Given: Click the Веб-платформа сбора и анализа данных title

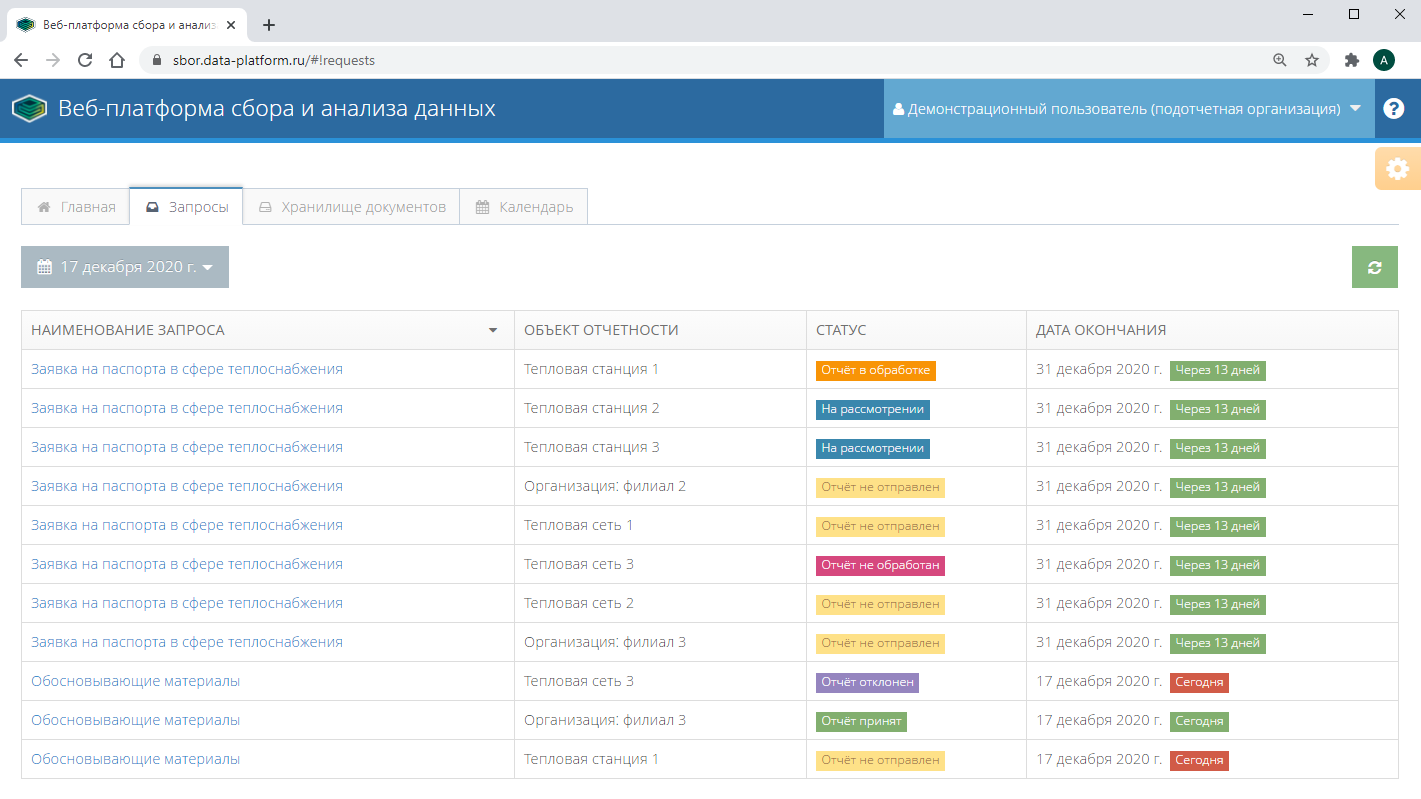Looking at the screenshot, I should coord(277,109).
